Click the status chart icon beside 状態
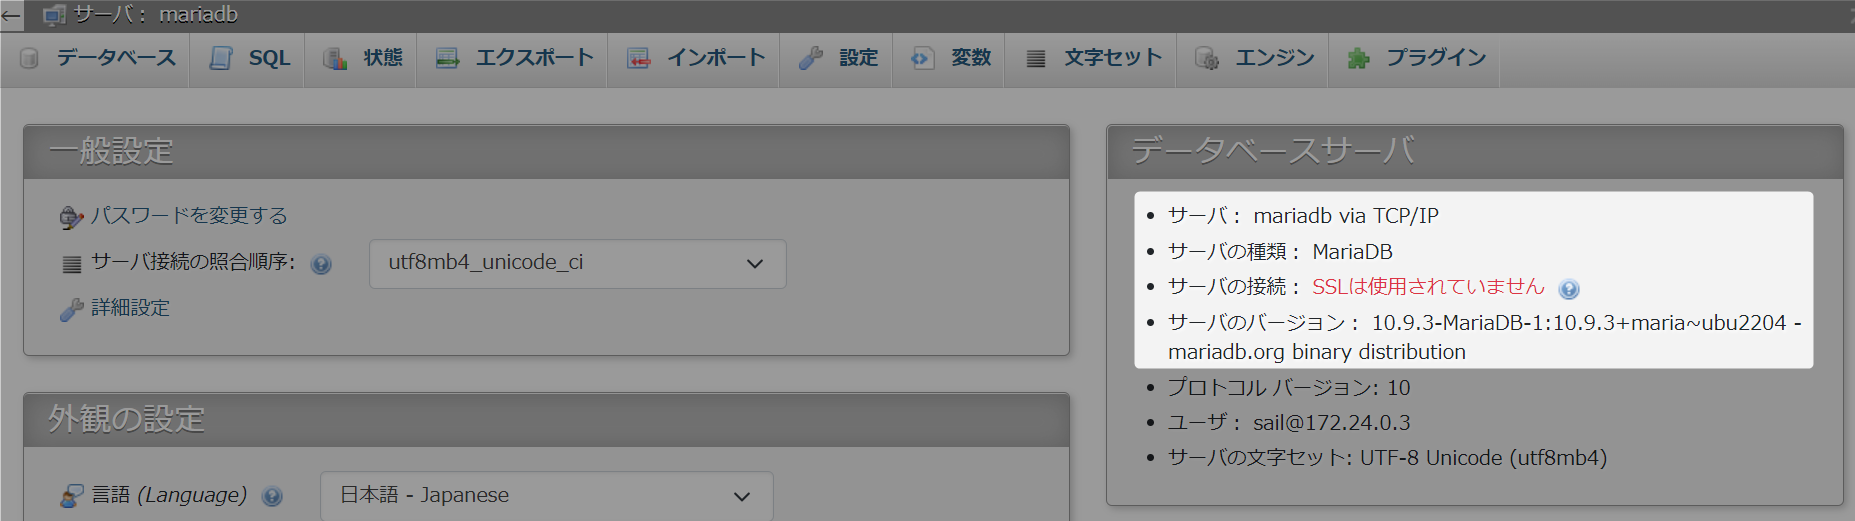Image resolution: width=1855 pixels, height=521 pixels. click(335, 58)
